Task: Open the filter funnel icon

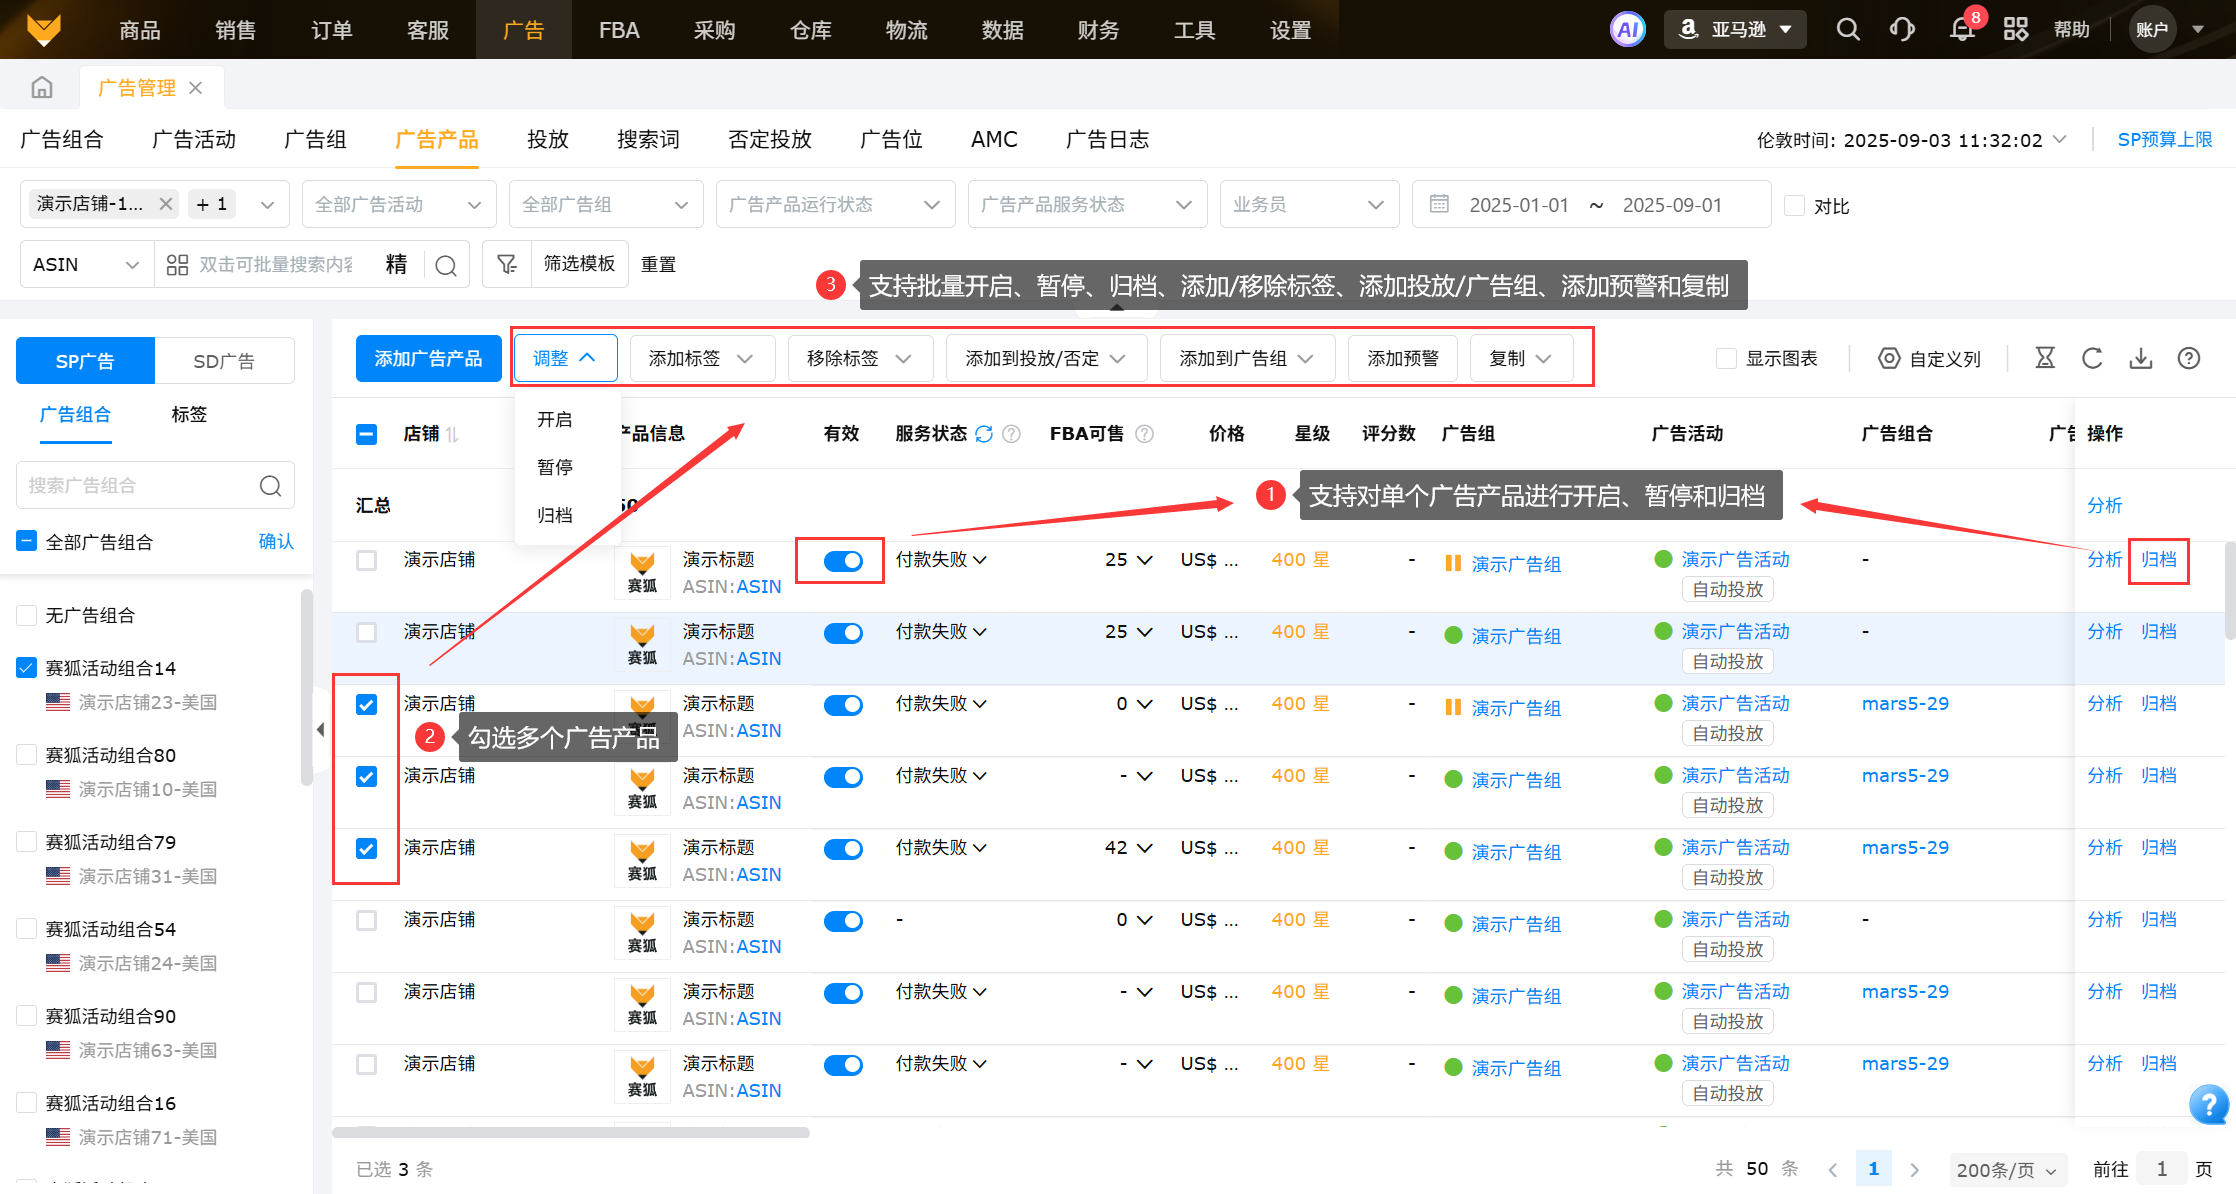Action: click(507, 264)
